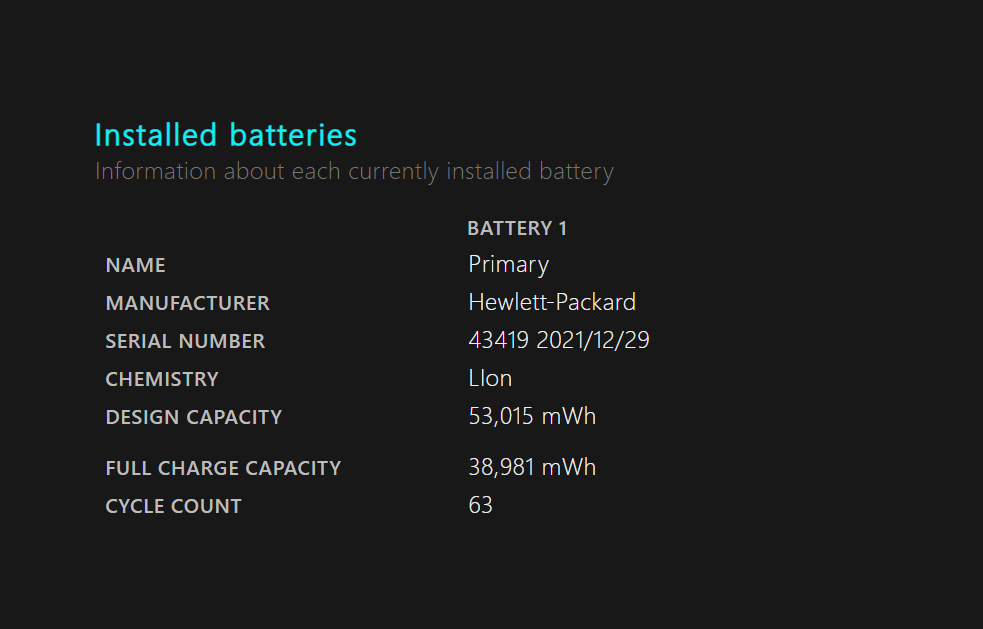This screenshot has width=983, height=629.
Task: Click the NAME row label
Action: pyautogui.click(x=135, y=265)
